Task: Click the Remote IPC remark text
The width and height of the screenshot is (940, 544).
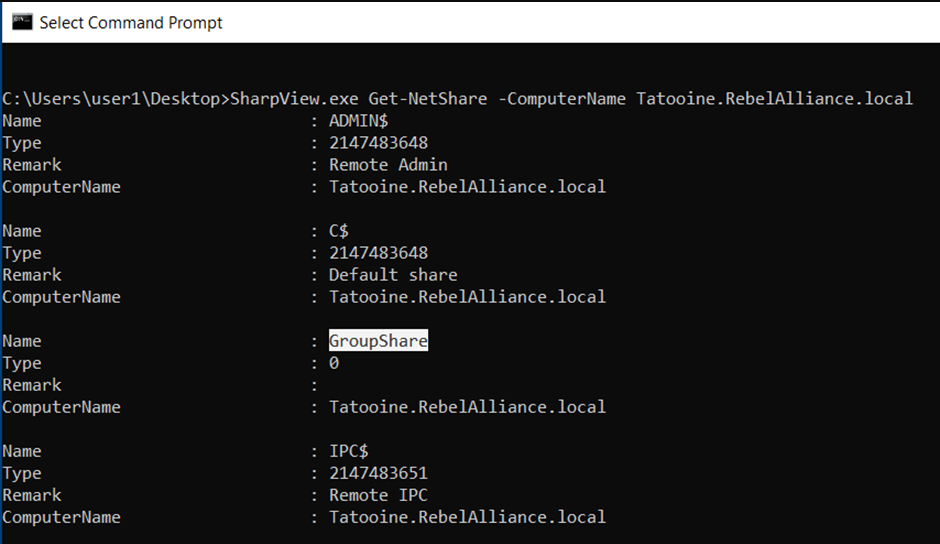Action: click(x=378, y=495)
